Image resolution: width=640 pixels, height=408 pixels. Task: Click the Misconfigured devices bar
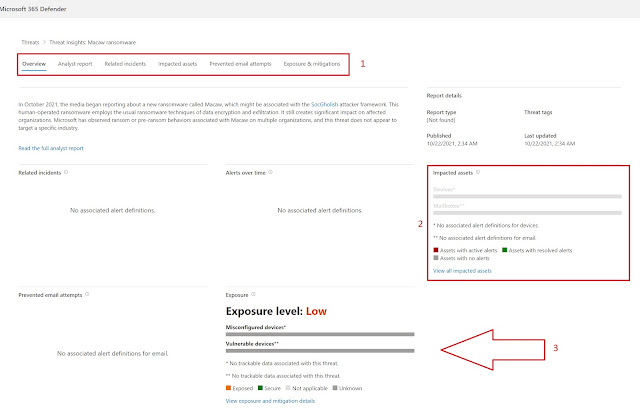320,334
